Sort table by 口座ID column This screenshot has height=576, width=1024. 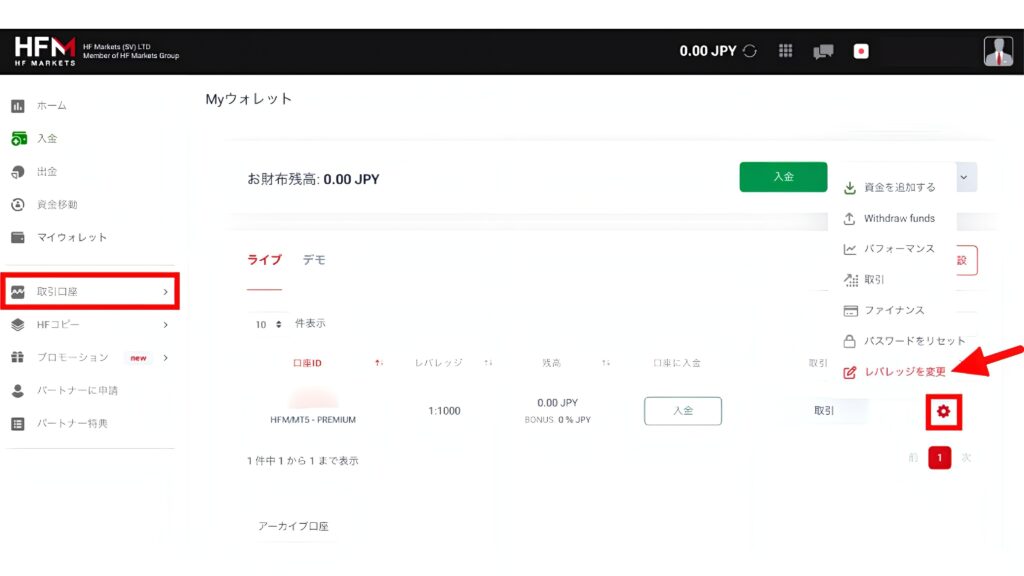pos(306,363)
